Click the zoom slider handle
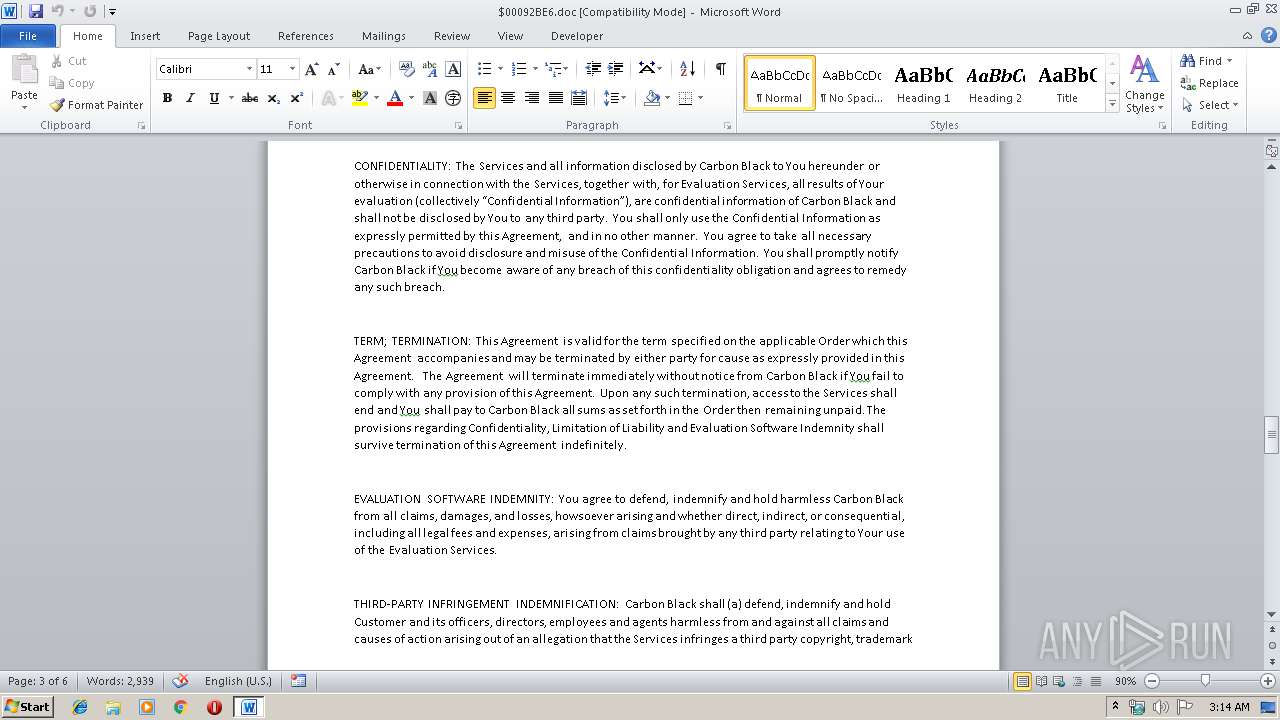 point(1205,681)
